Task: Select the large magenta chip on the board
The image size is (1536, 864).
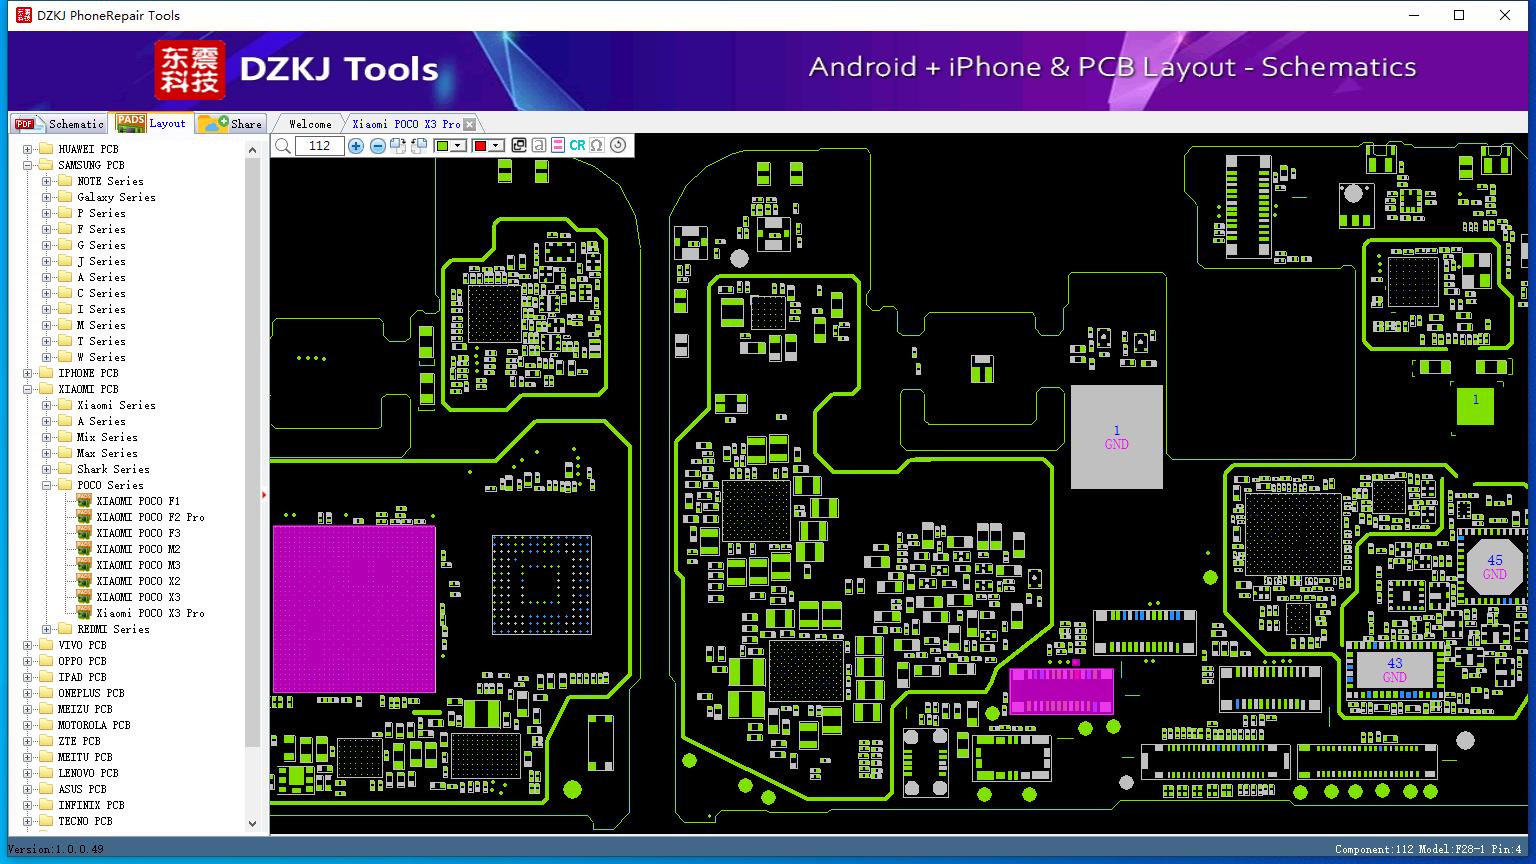Action: pyautogui.click(x=354, y=608)
